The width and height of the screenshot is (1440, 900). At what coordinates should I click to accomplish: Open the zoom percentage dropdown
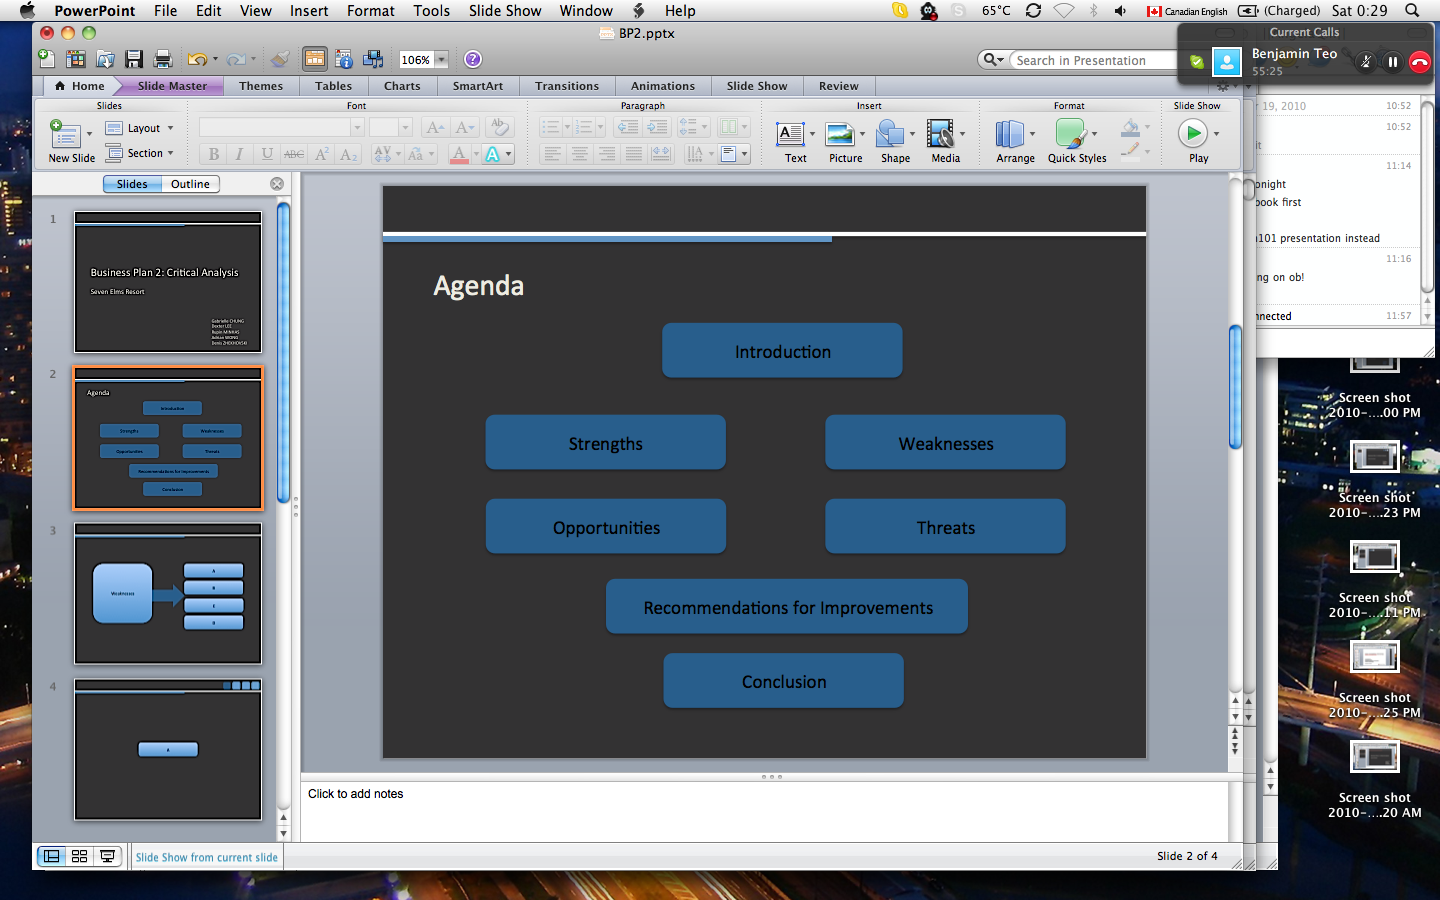tap(441, 60)
